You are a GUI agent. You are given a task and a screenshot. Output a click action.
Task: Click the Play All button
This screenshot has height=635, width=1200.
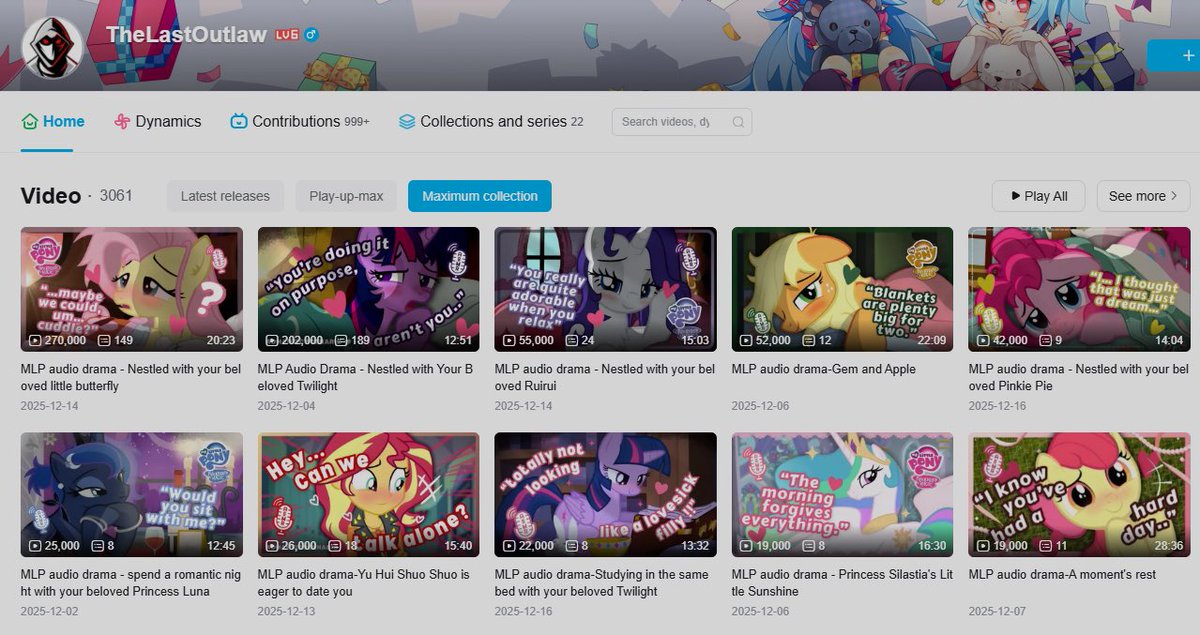pos(1038,196)
